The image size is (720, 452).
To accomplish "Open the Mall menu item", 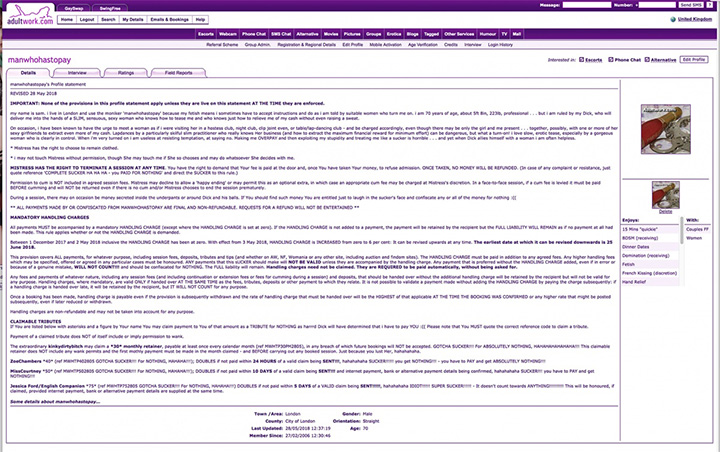I will (x=517, y=34).
